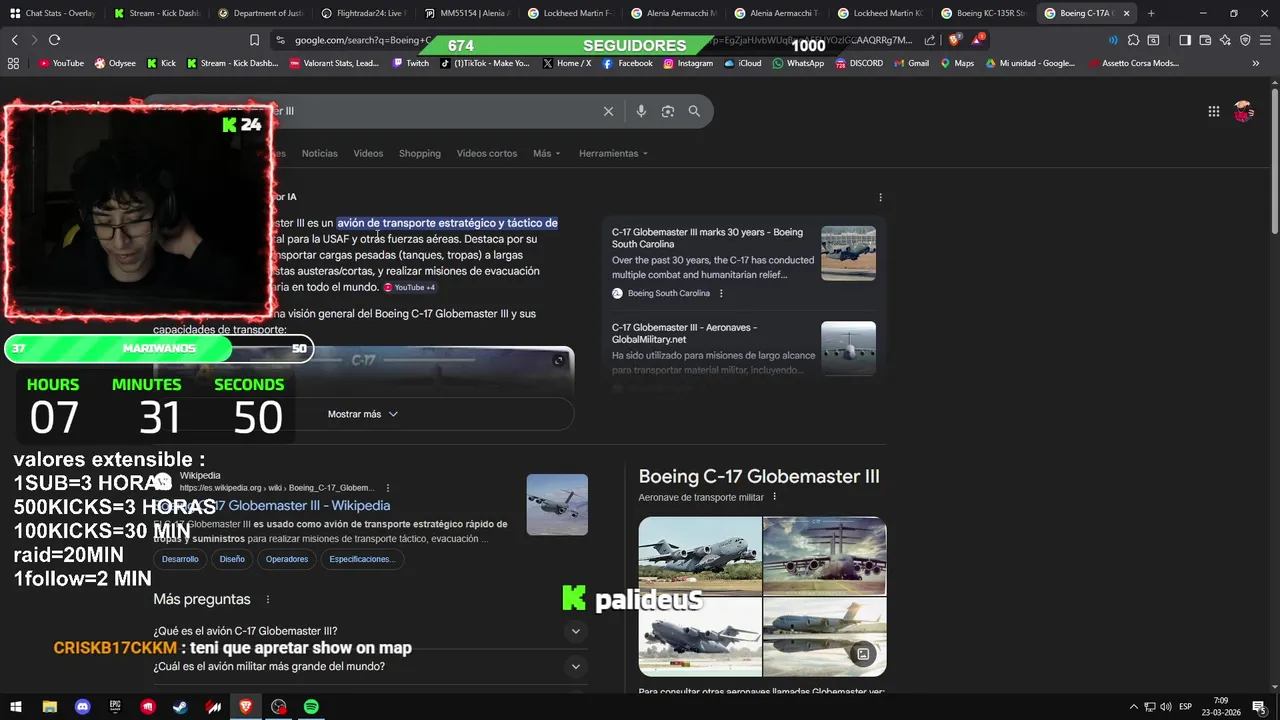
Task: Jump to the Especificaciones section chip
Action: [363, 559]
